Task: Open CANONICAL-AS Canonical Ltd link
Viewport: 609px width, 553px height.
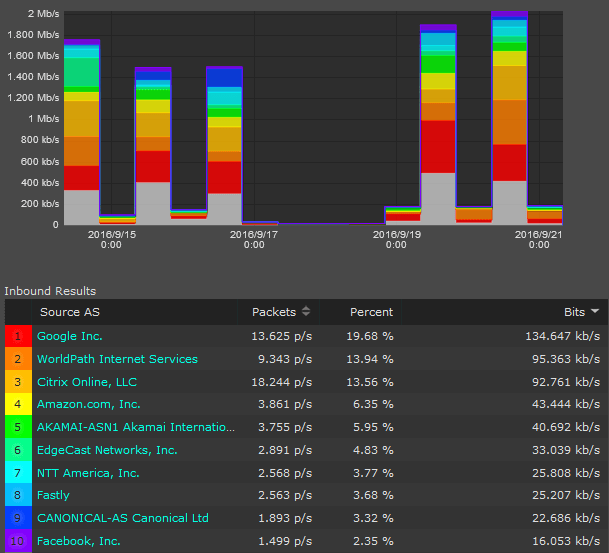Action: 123,518
